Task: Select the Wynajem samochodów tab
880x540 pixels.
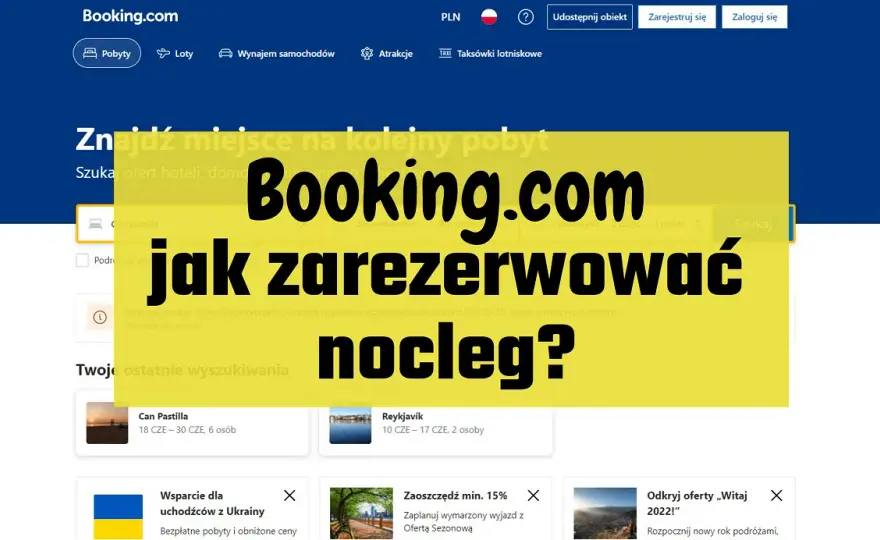Action: click(x=276, y=53)
